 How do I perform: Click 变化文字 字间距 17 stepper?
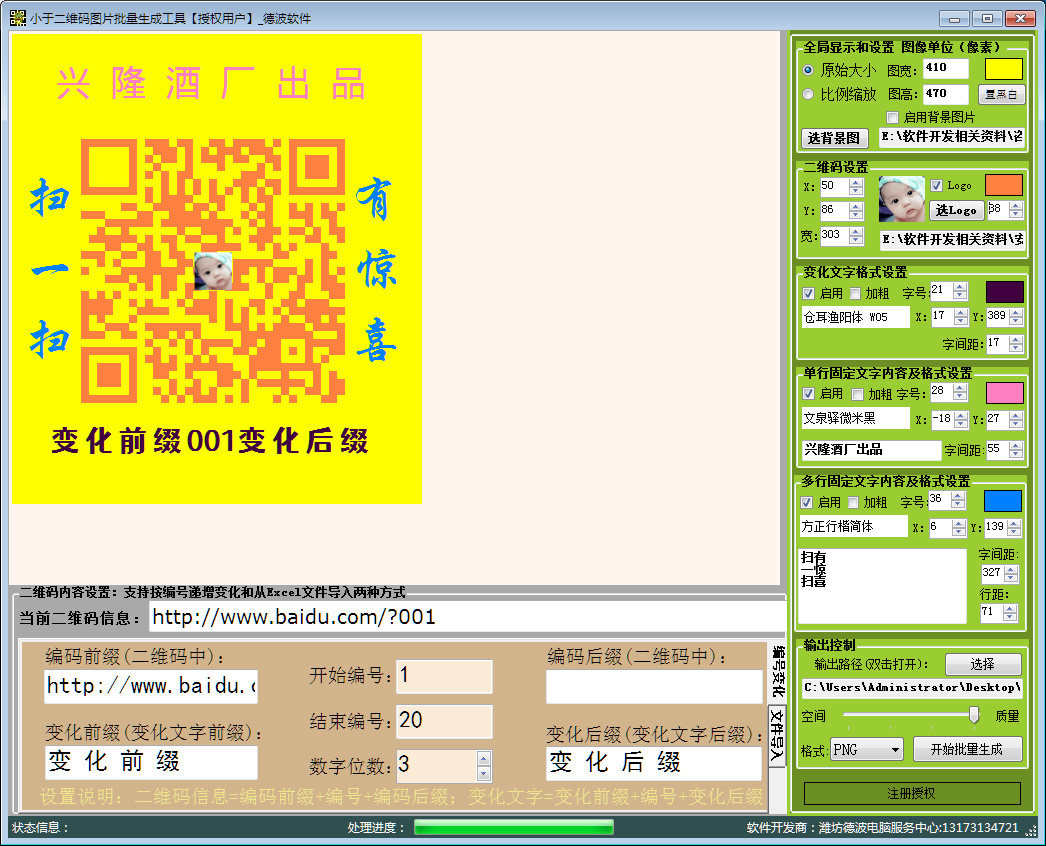(1016, 344)
